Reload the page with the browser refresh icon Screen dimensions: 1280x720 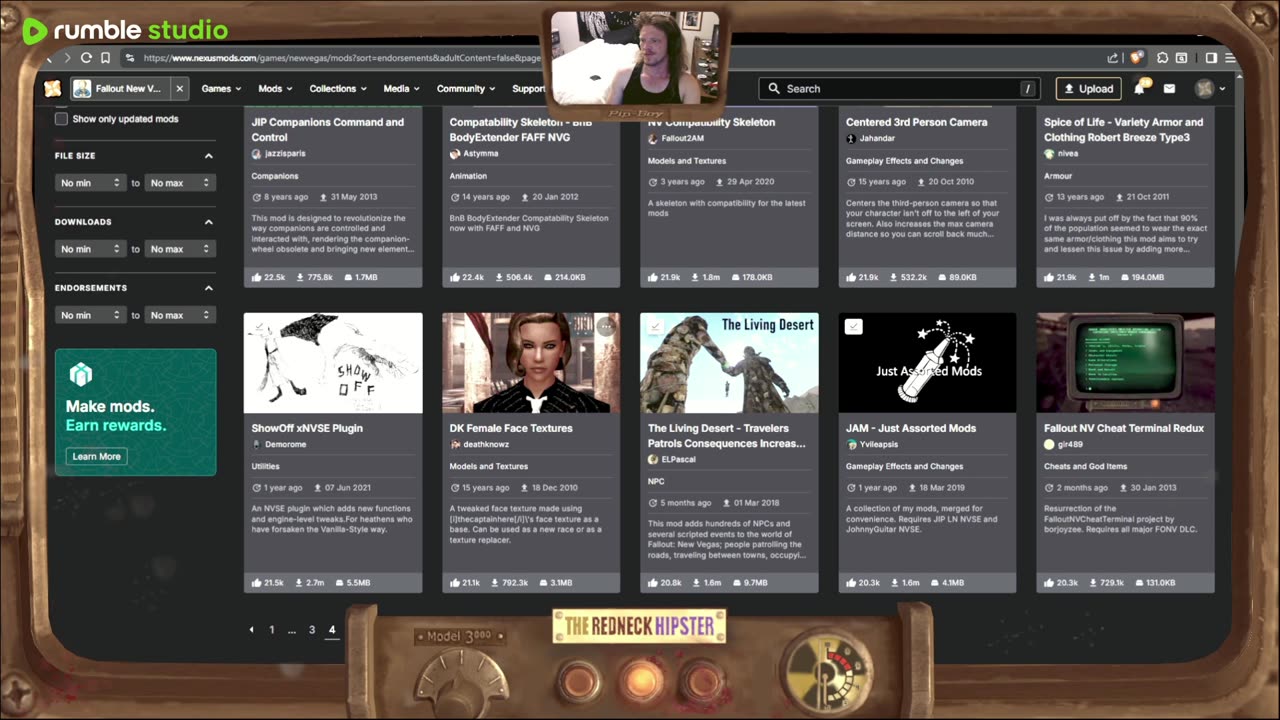point(86,58)
